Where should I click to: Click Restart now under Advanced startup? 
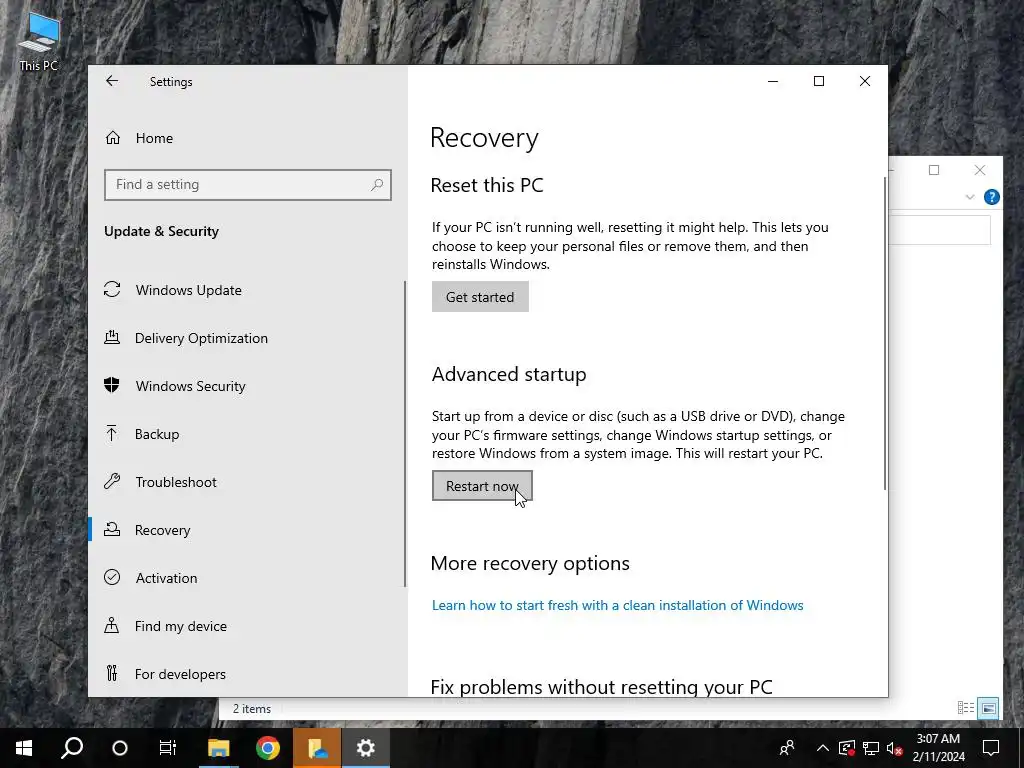point(482,486)
